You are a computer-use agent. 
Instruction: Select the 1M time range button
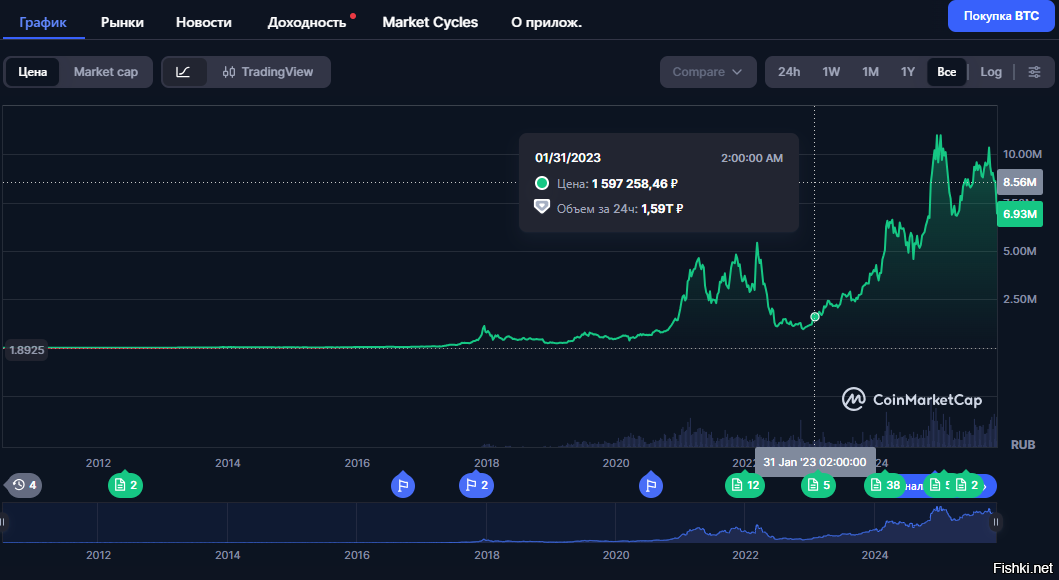[870, 72]
